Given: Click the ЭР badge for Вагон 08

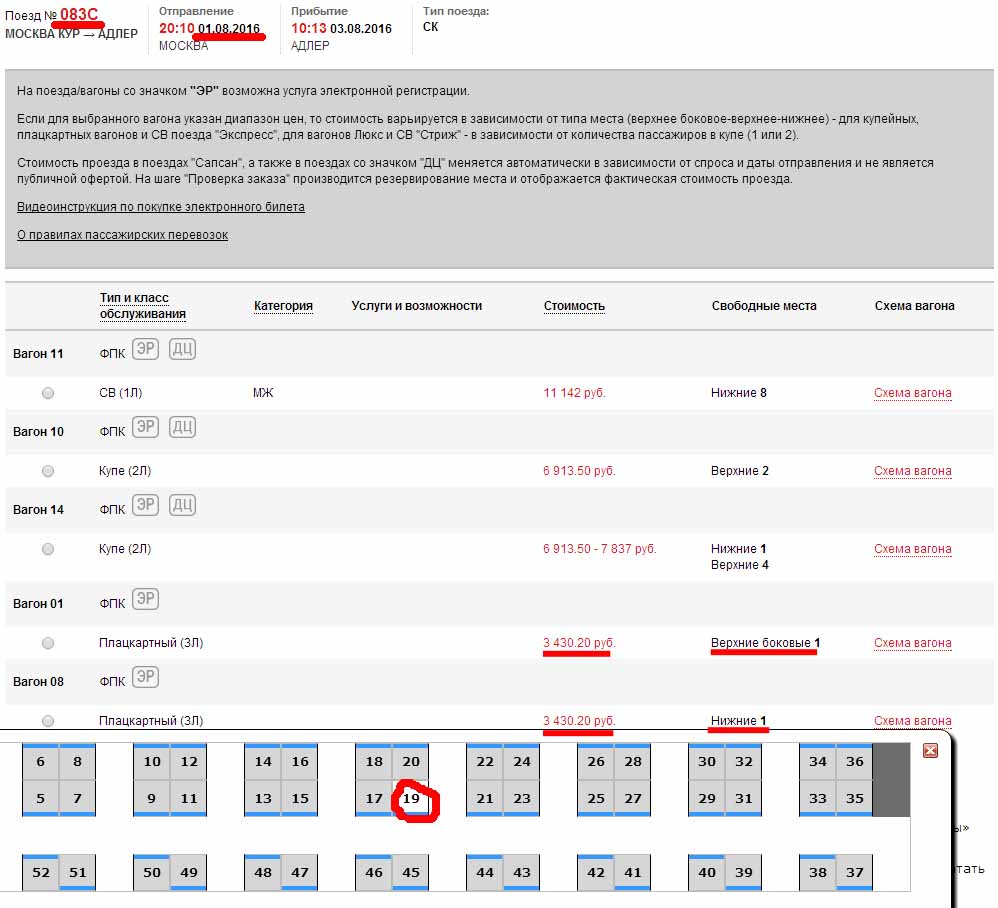Looking at the screenshot, I should click(x=146, y=678).
